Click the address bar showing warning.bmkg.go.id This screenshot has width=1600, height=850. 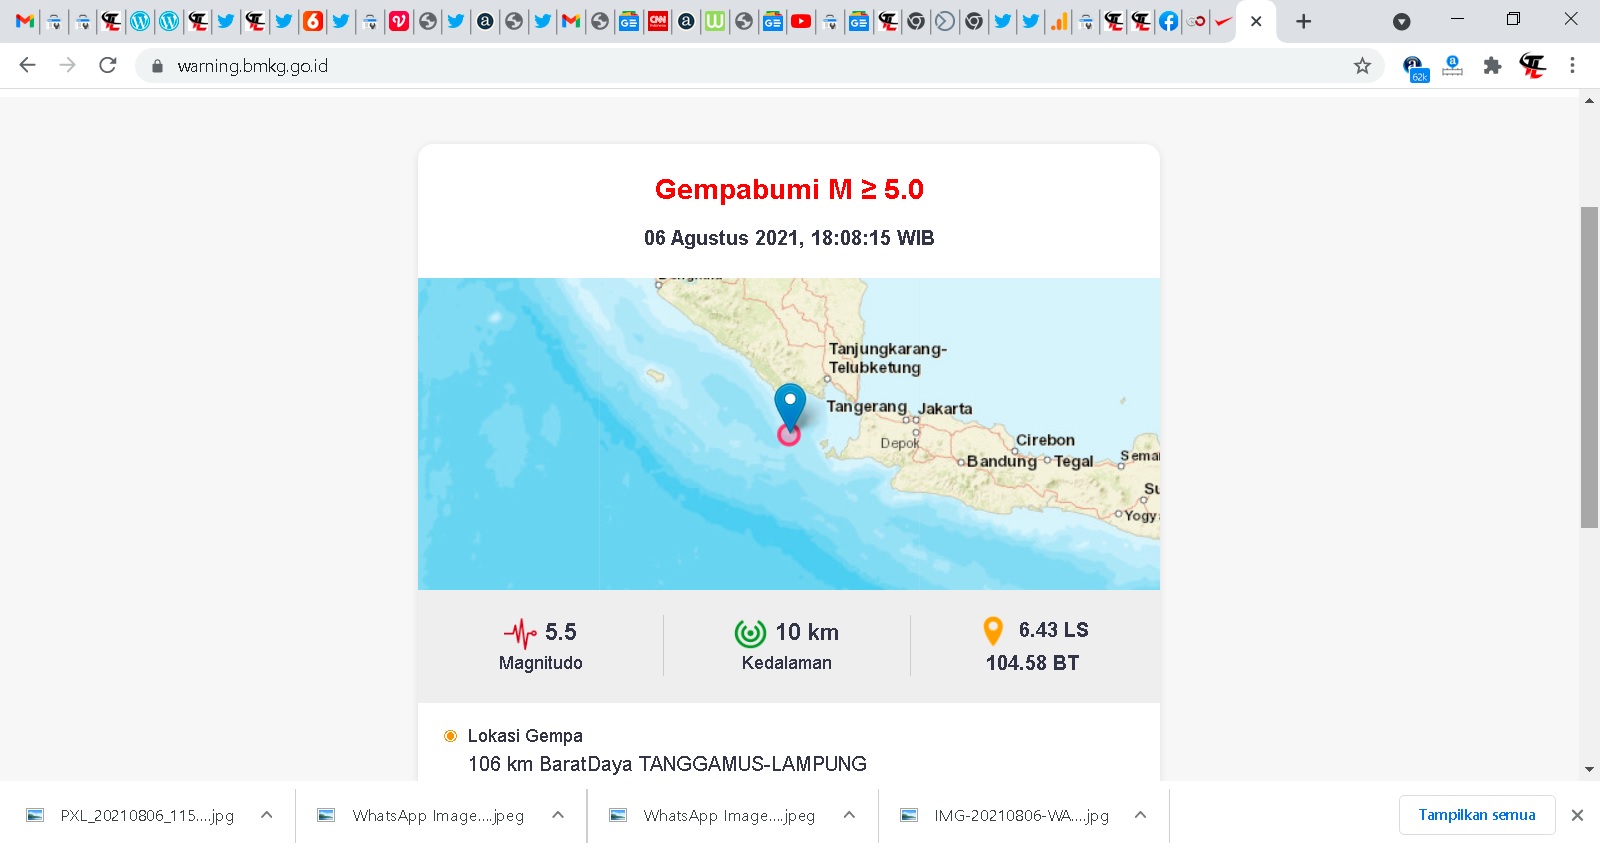700,66
